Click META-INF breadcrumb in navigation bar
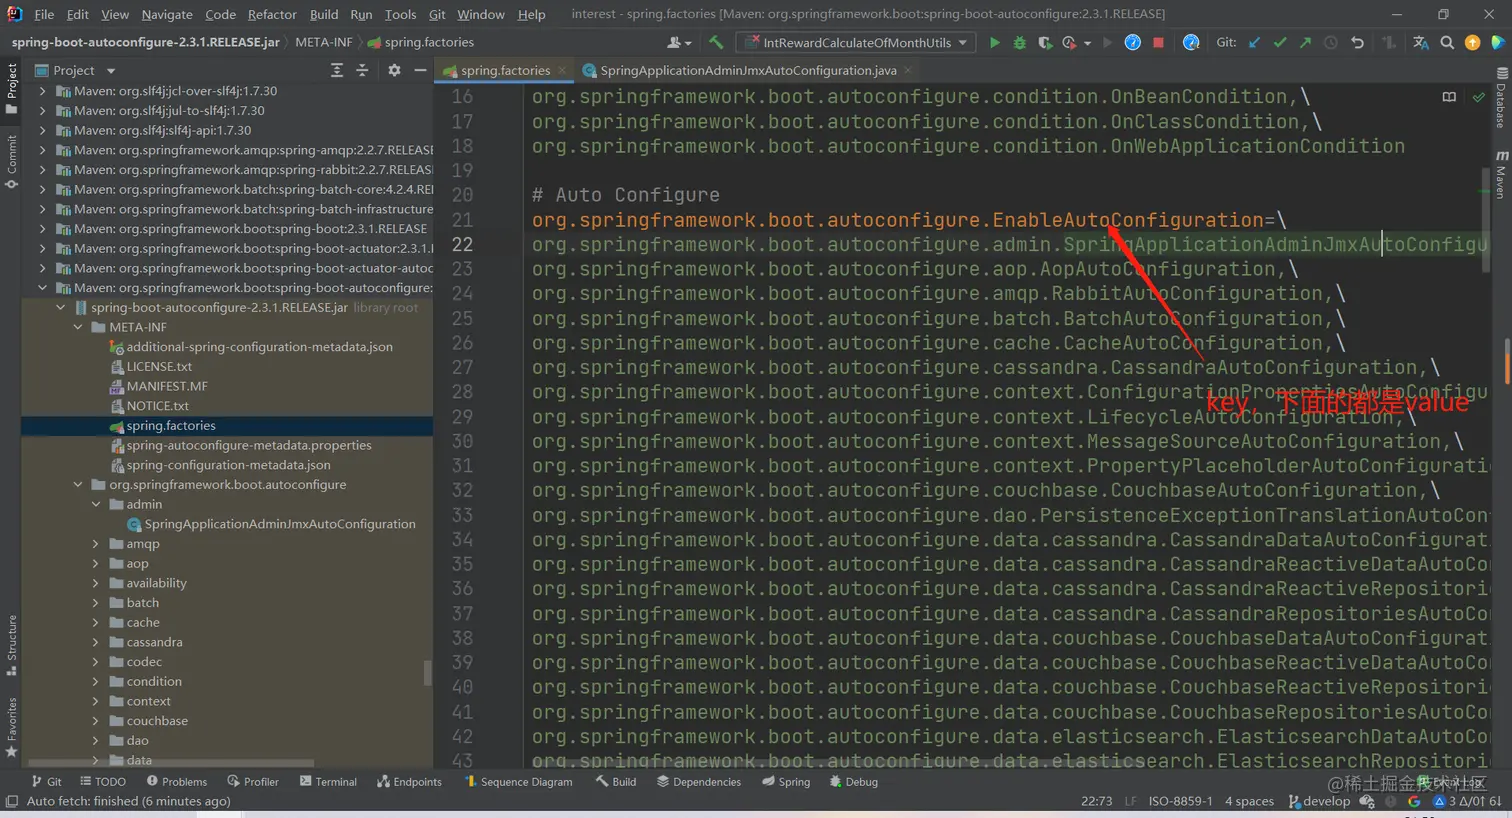 coord(323,42)
